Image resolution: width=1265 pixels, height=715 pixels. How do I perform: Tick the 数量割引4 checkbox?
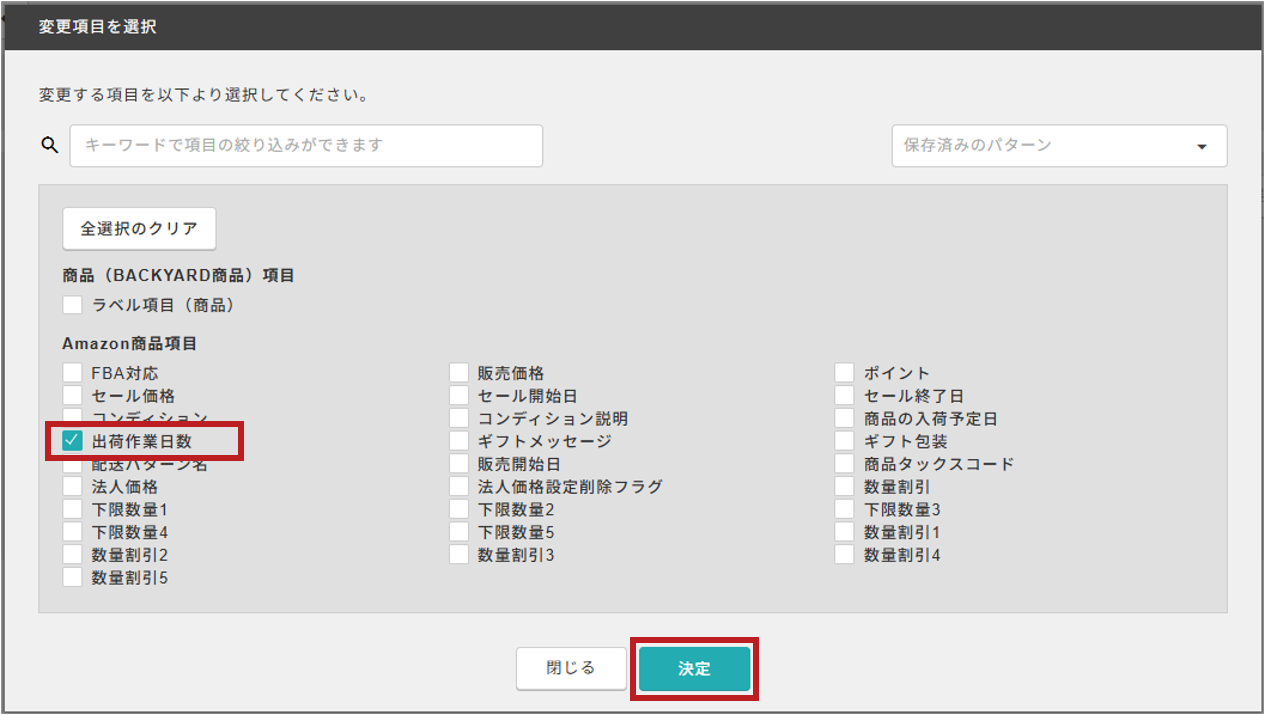[845, 555]
